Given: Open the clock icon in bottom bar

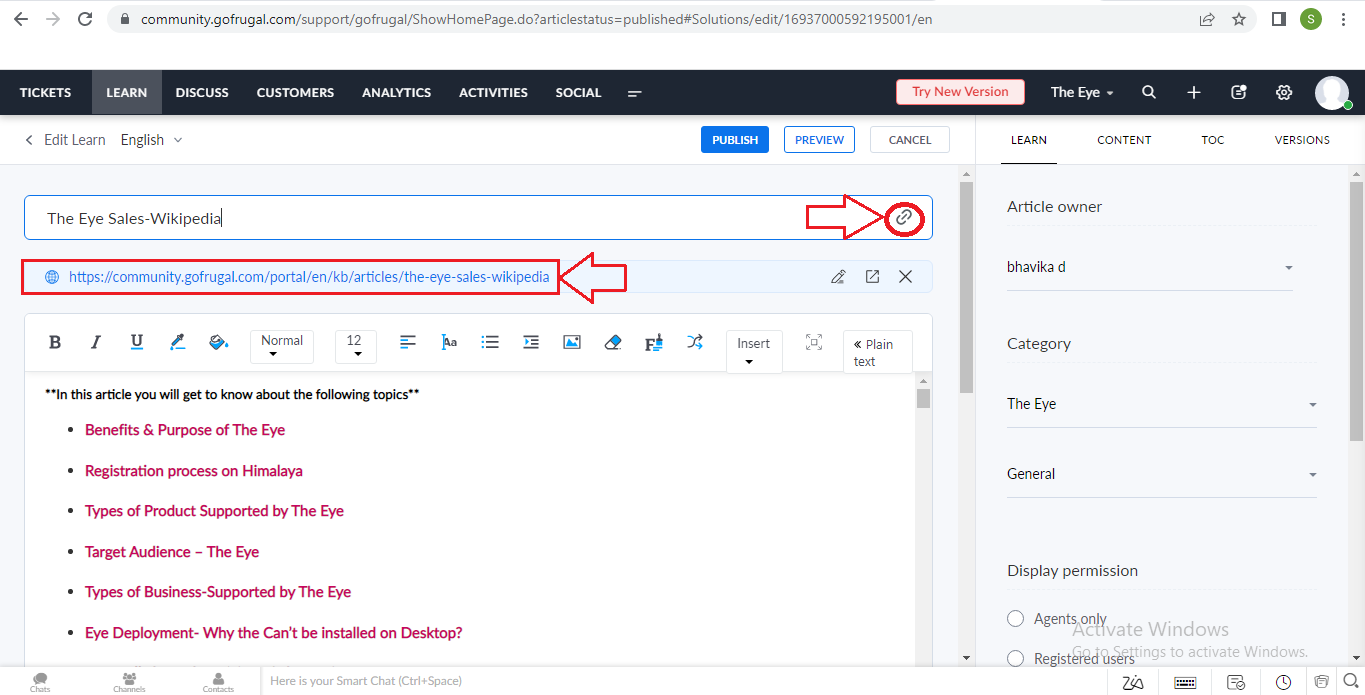Looking at the screenshot, I should [x=1283, y=682].
